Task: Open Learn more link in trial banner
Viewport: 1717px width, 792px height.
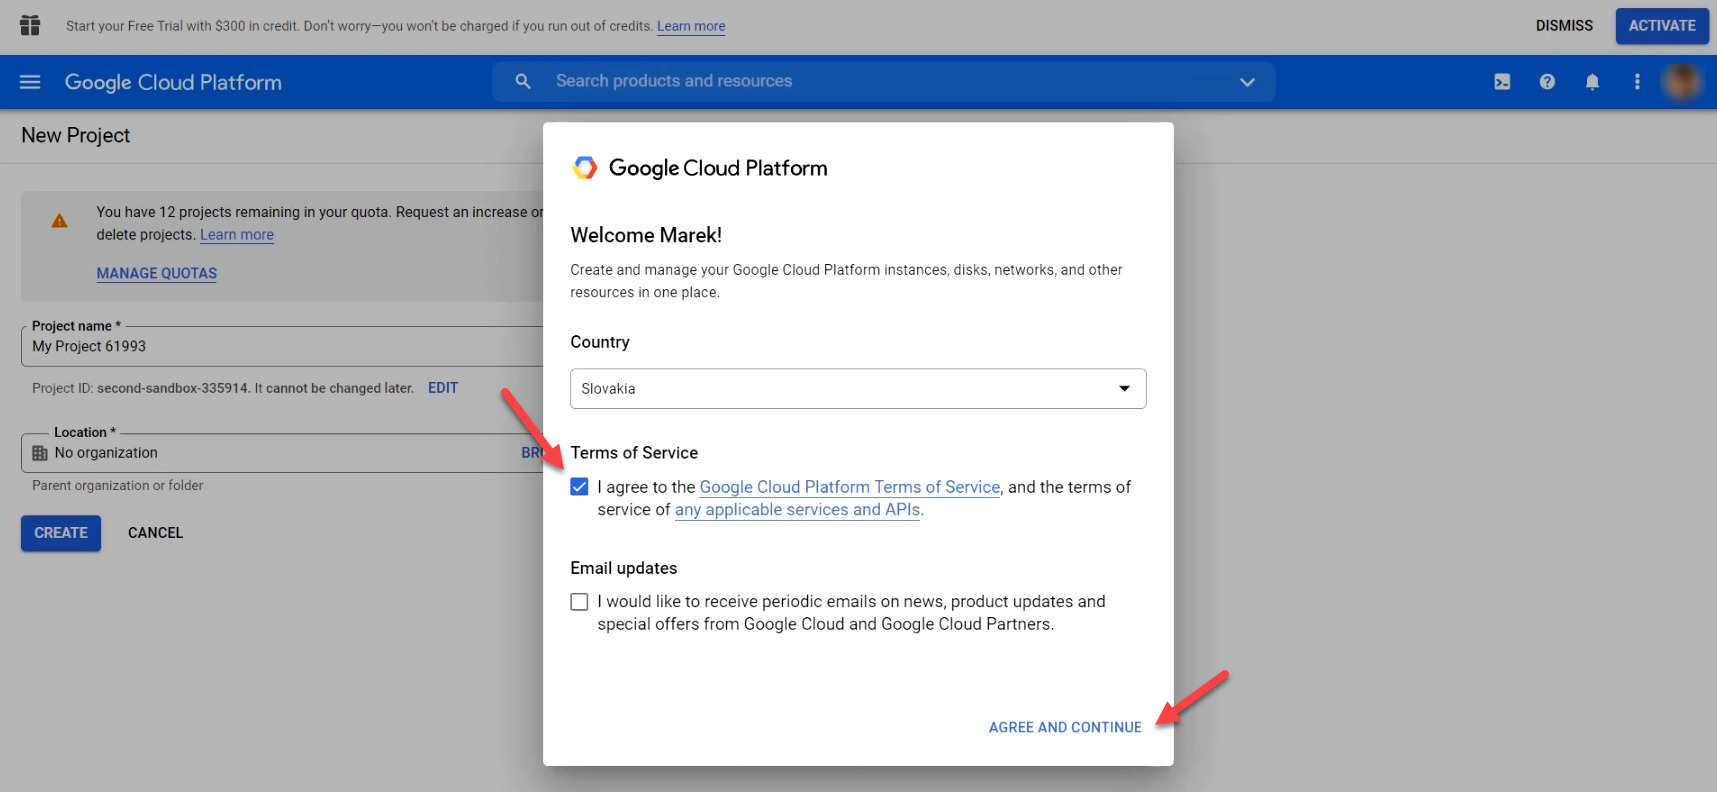Action: pyautogui.click(x=691, y=26)
